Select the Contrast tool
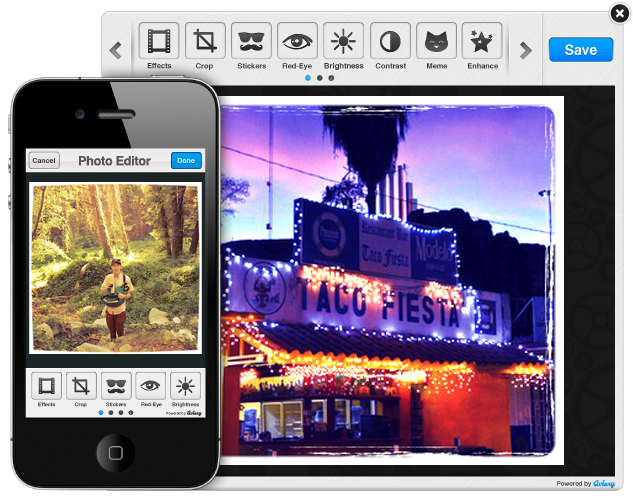The height and width of the screenshot is (502, 633). [x=390, y=41]
